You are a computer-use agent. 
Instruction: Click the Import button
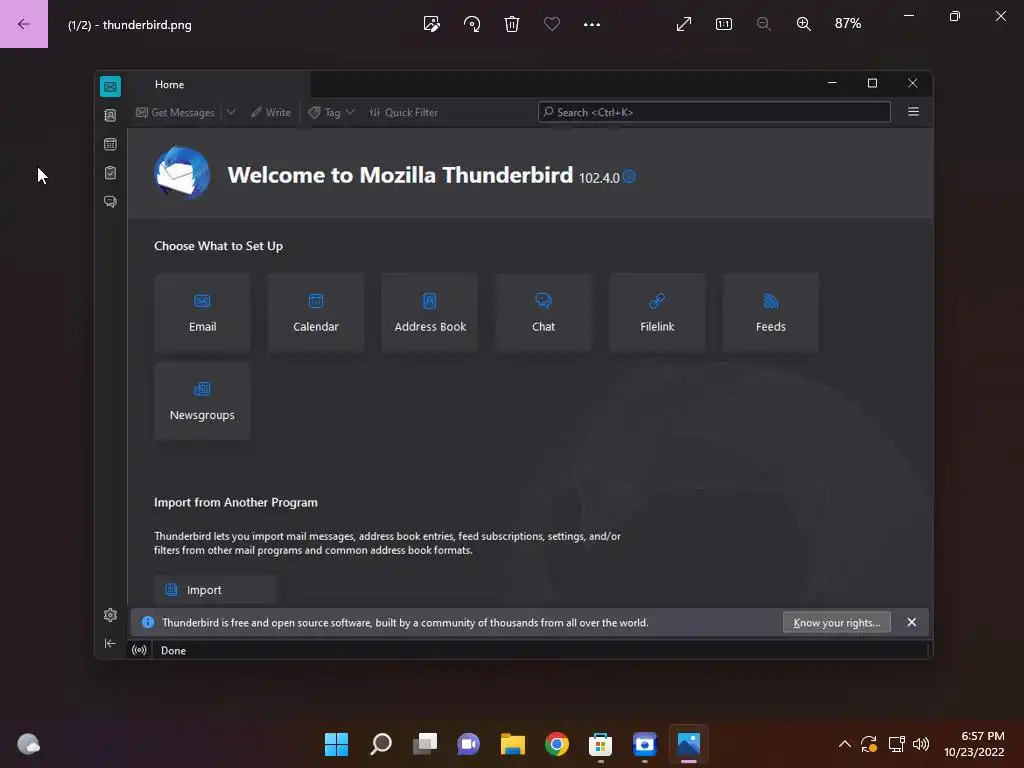215,590
